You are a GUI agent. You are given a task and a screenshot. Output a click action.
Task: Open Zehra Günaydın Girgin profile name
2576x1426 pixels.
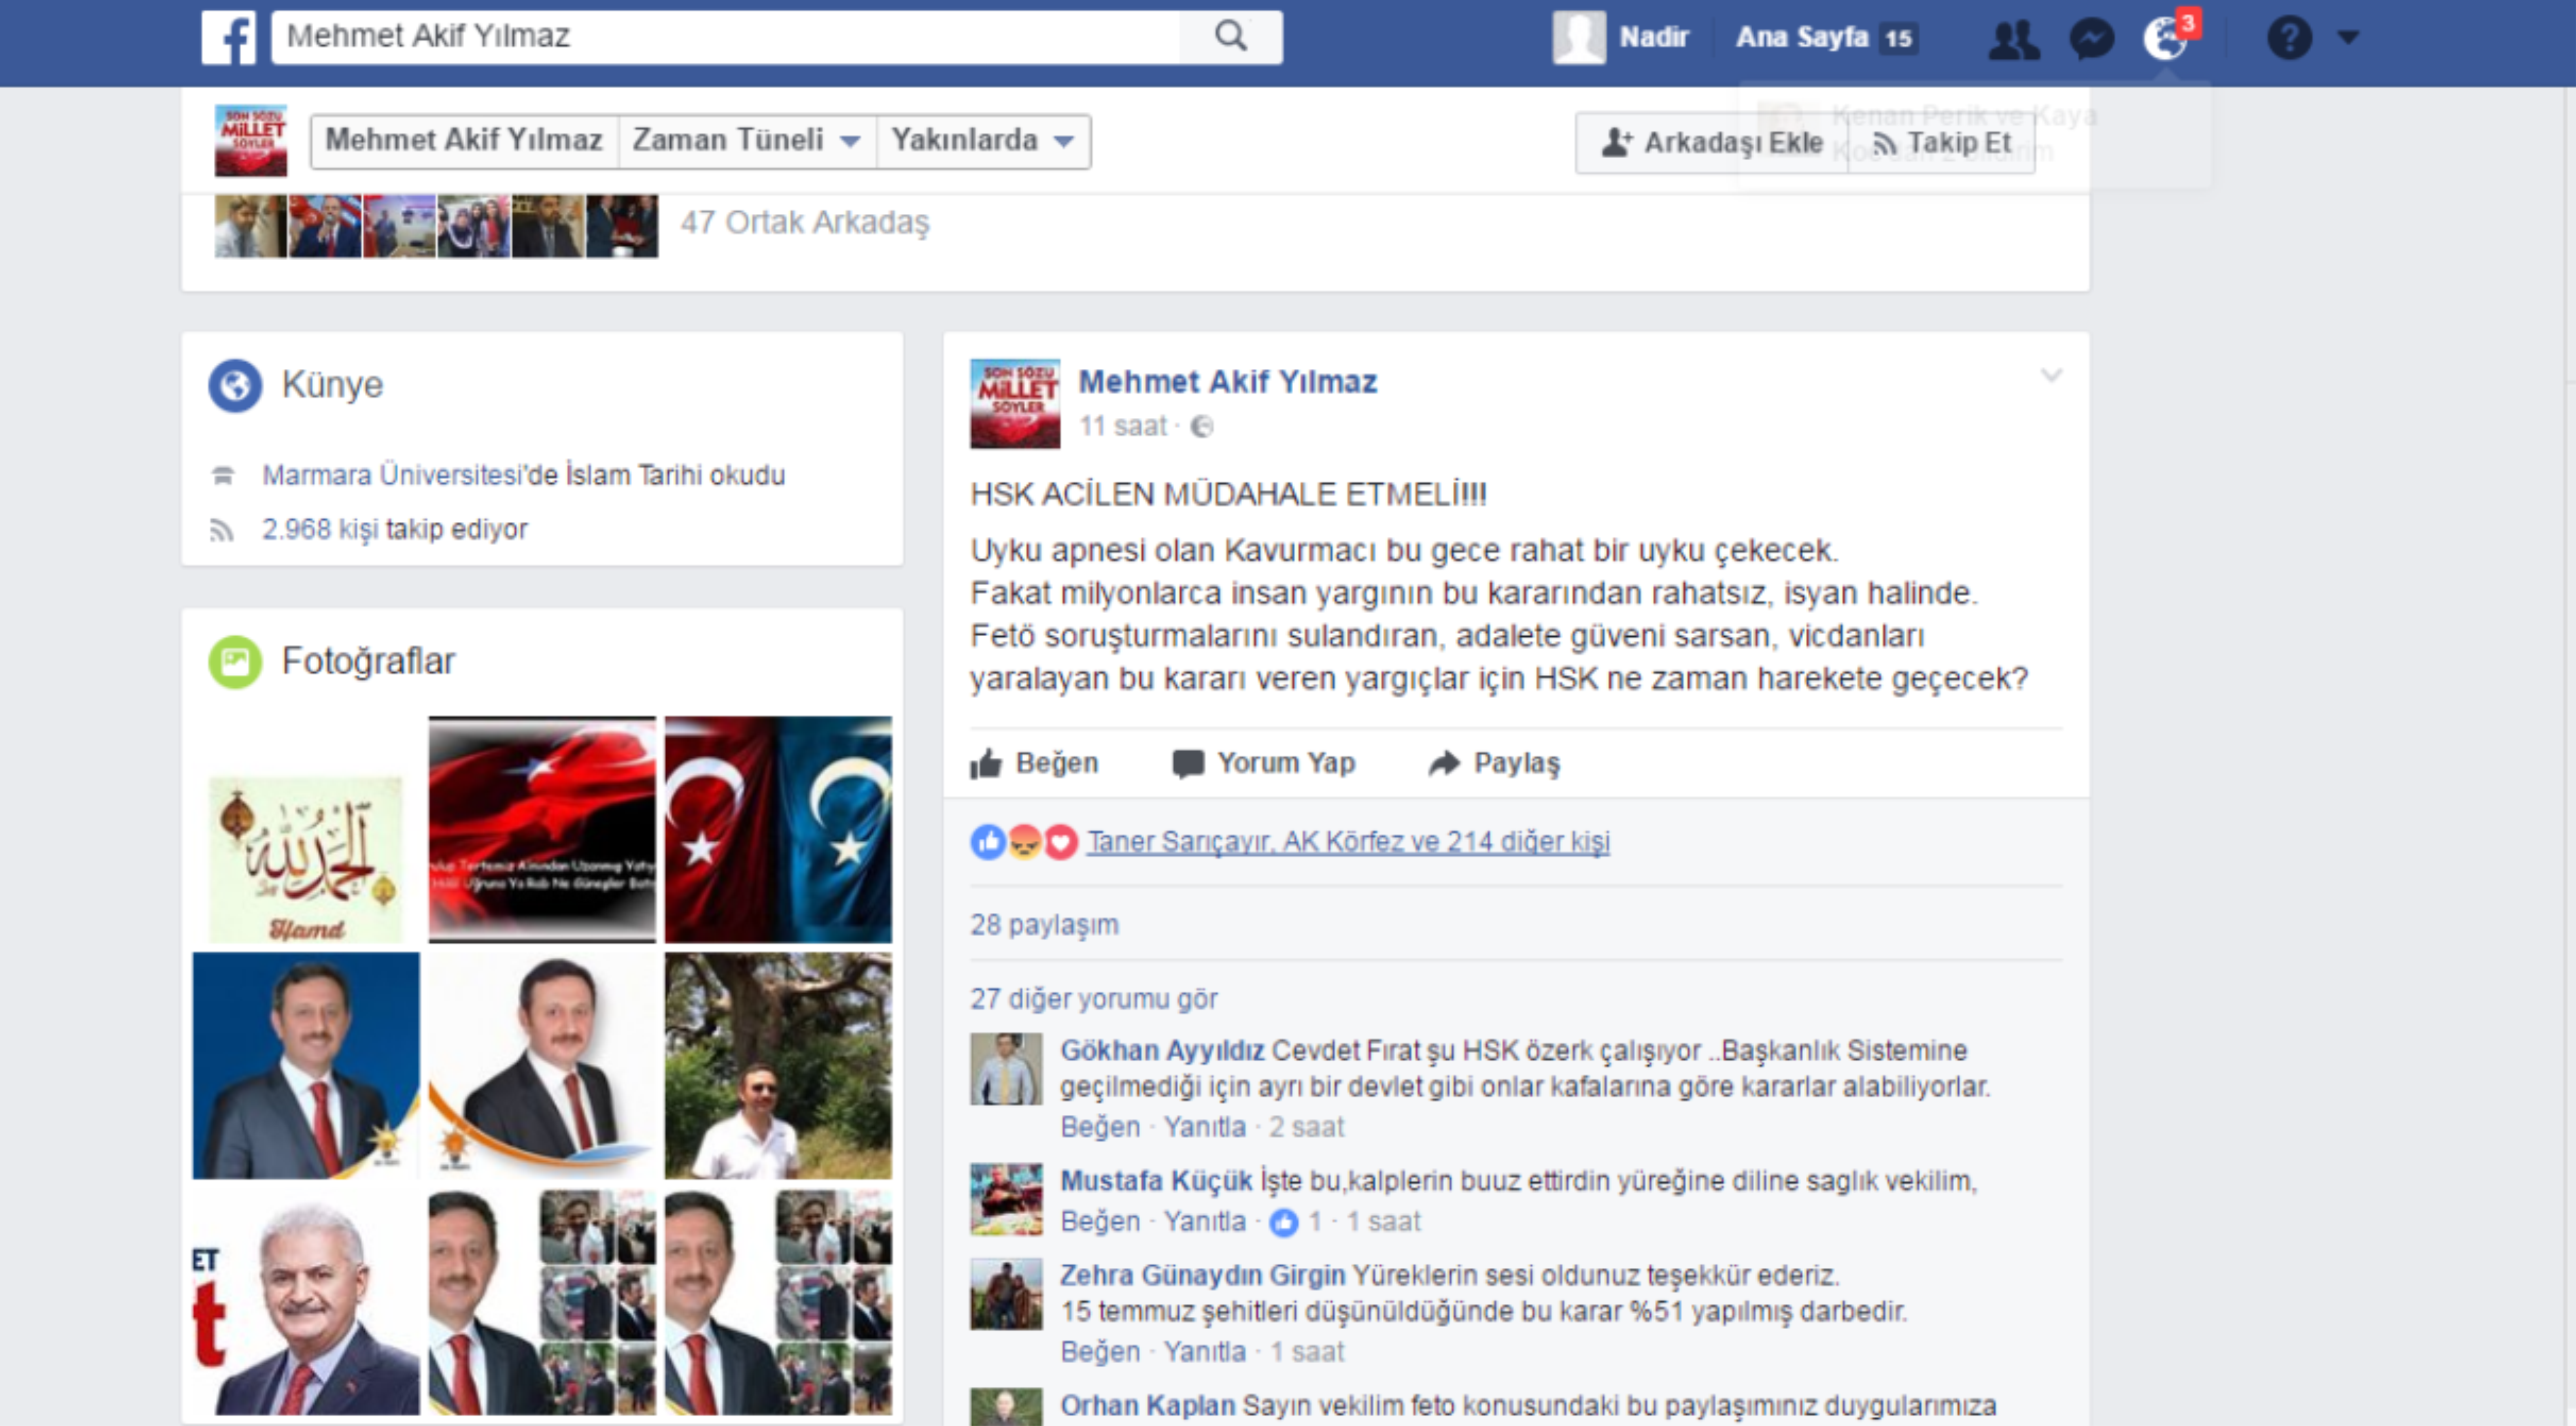1202,1276
